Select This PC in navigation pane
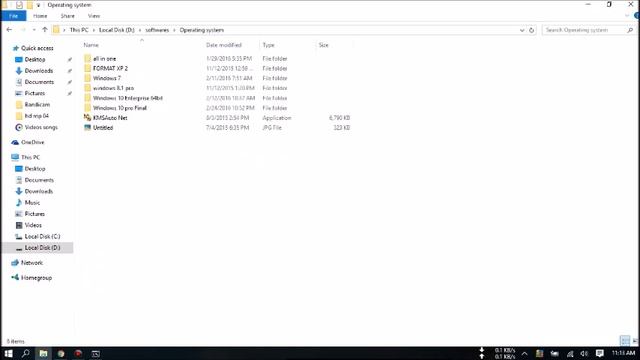The height and width of the screenshot is (360, 640). click(30, 158)
